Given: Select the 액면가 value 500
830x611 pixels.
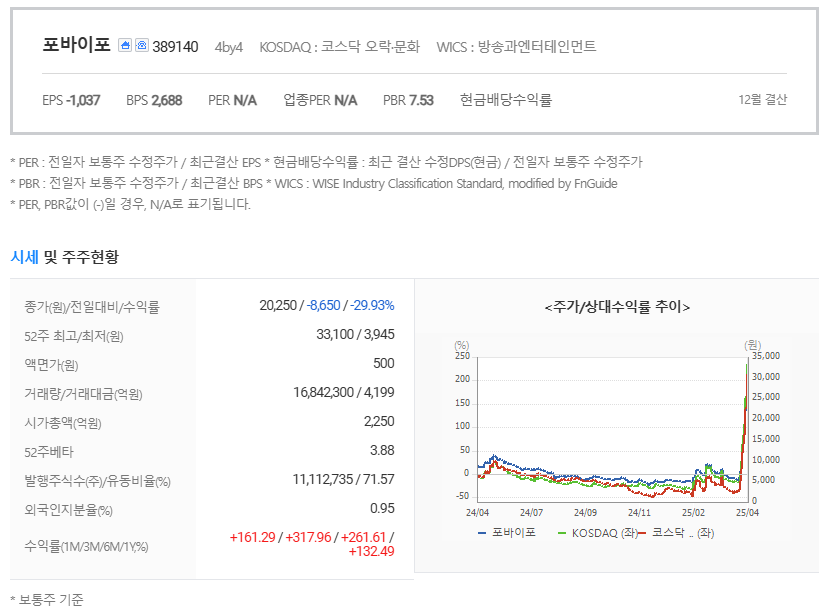Looking at the screenshot, I should pos(384,363).
